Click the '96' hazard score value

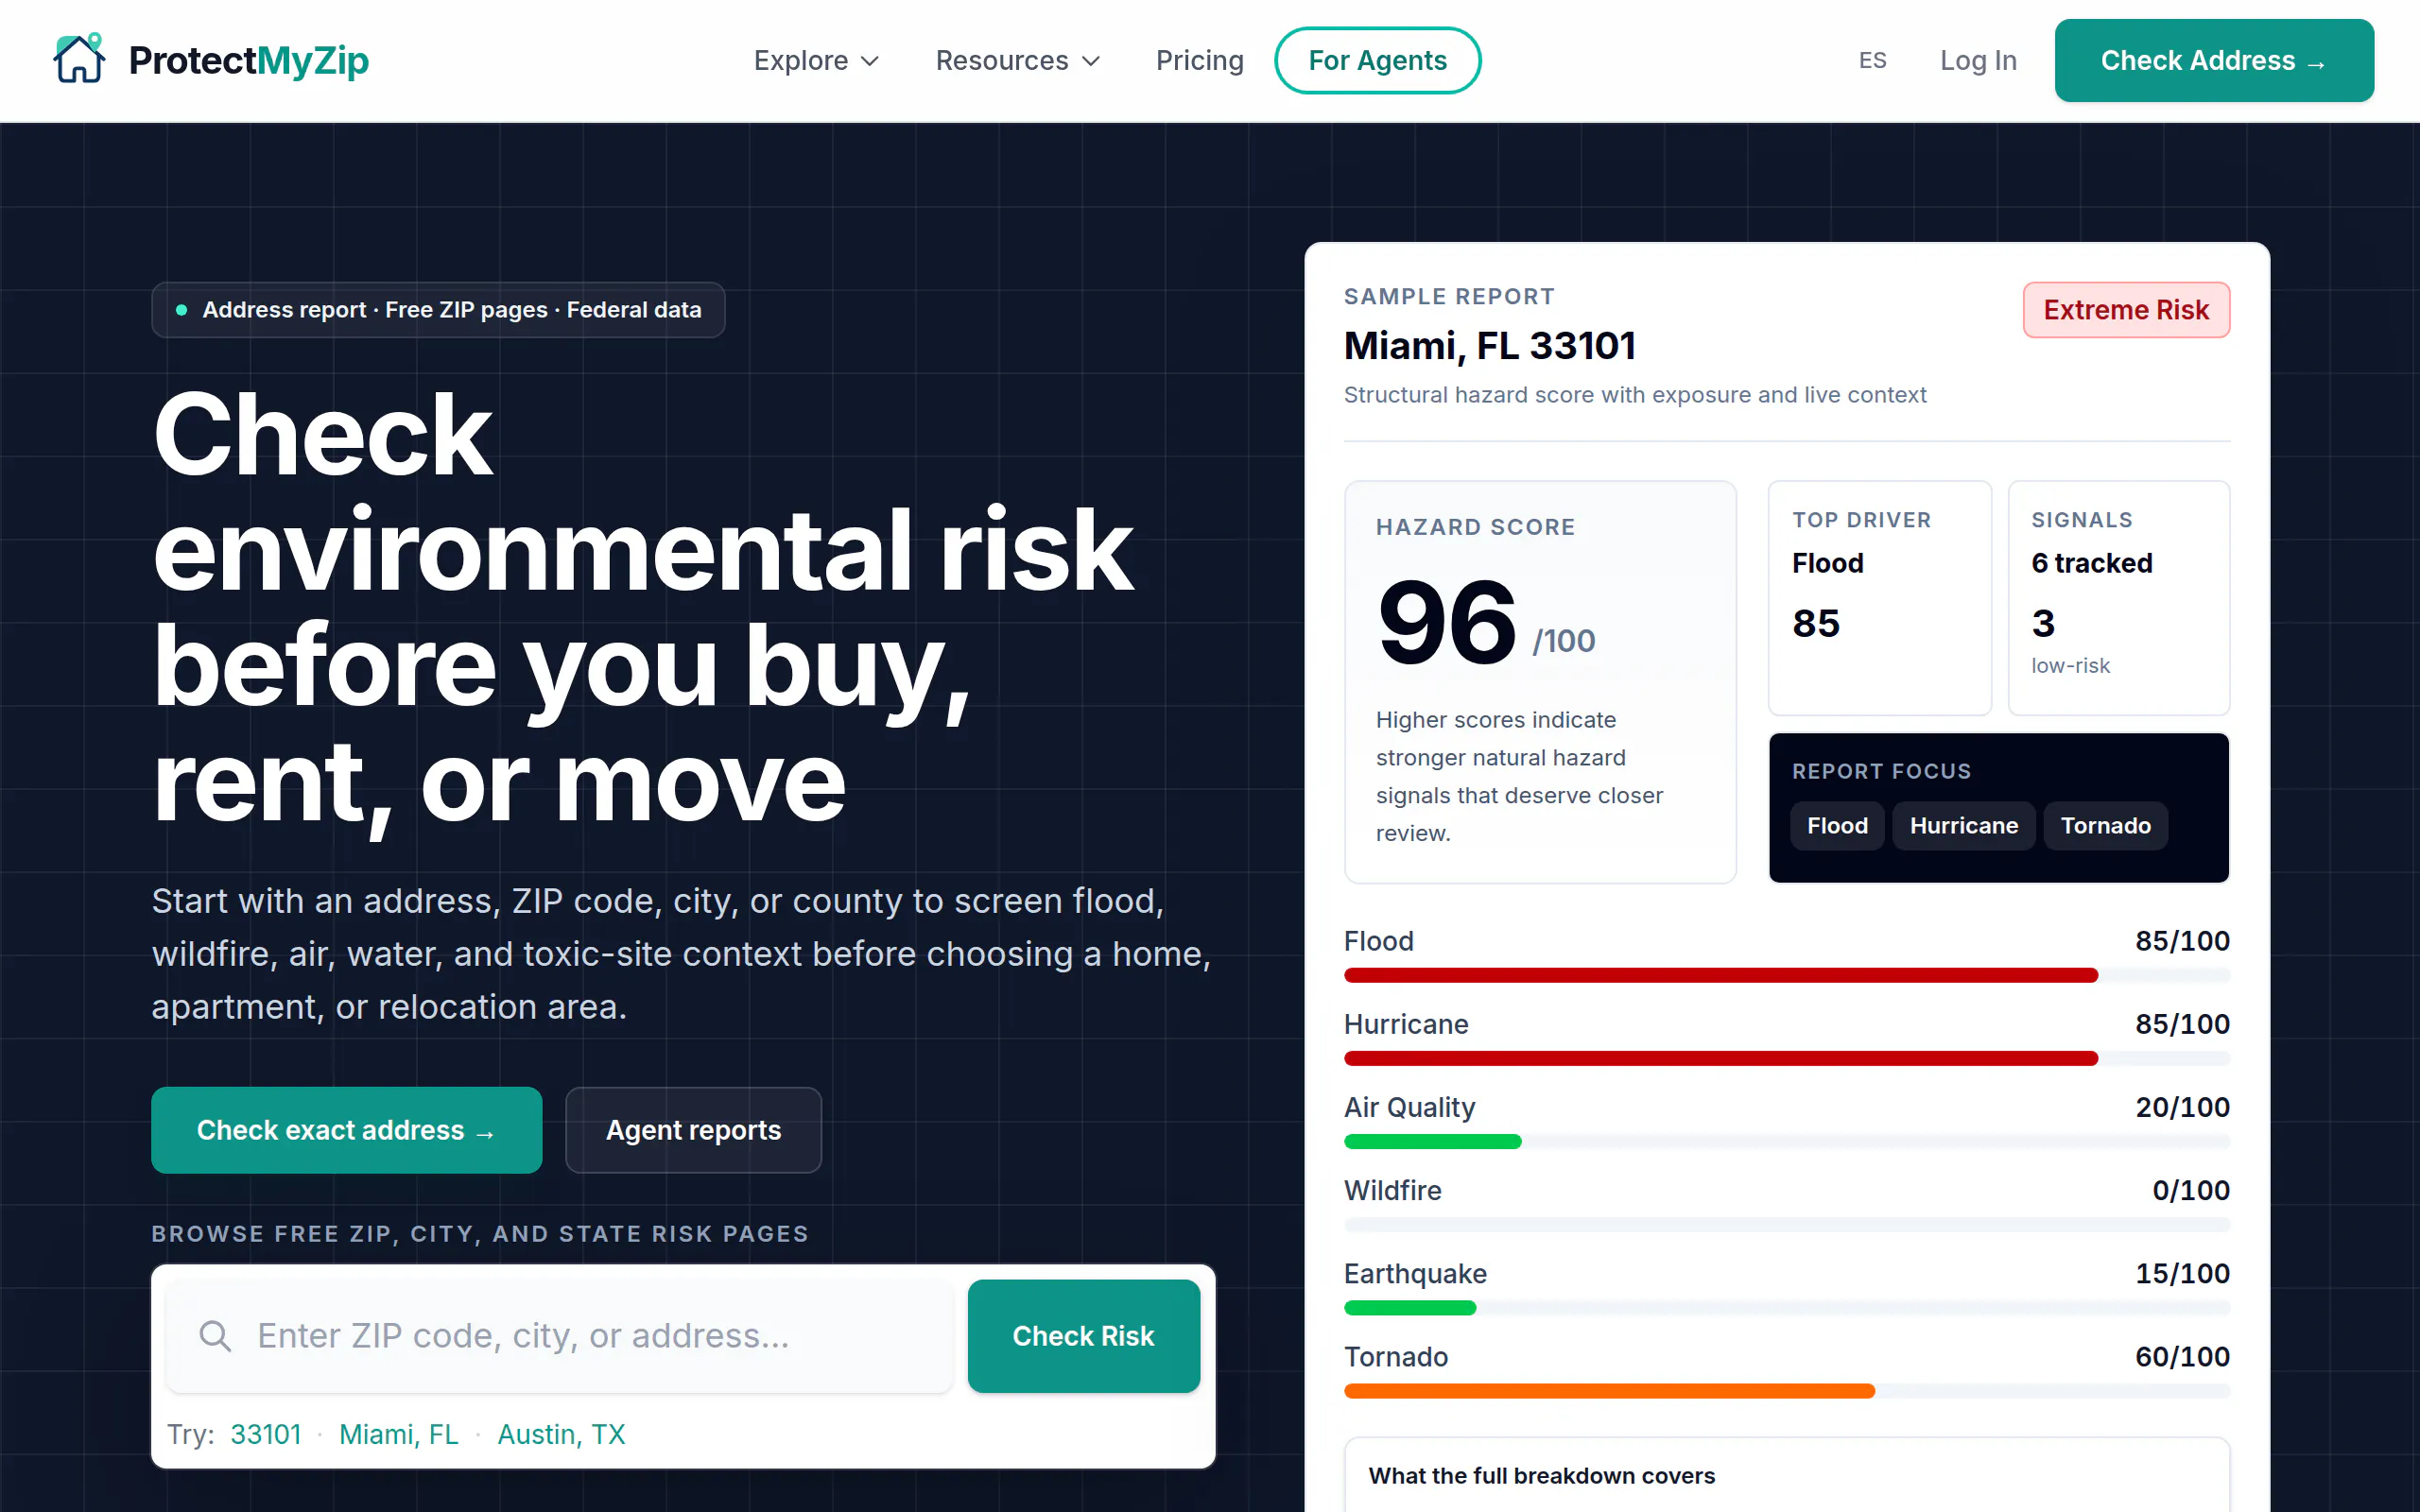click(x=1446, y=622)
